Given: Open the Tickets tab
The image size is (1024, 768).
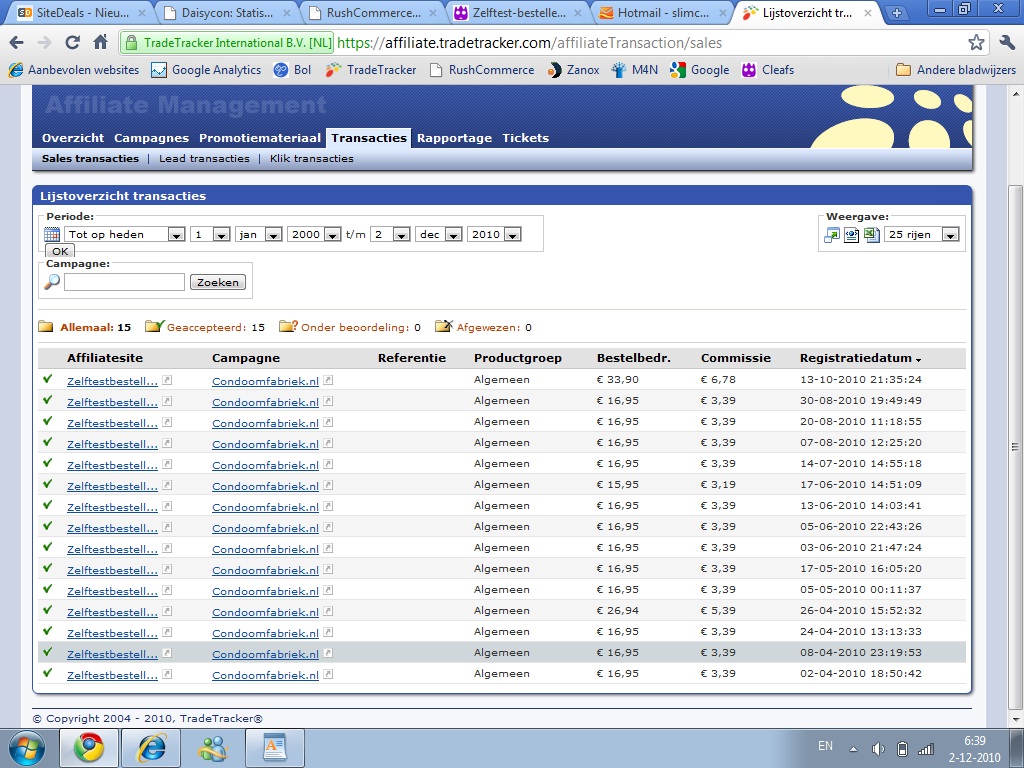Looking at the screenshot, I should [525, 138].
